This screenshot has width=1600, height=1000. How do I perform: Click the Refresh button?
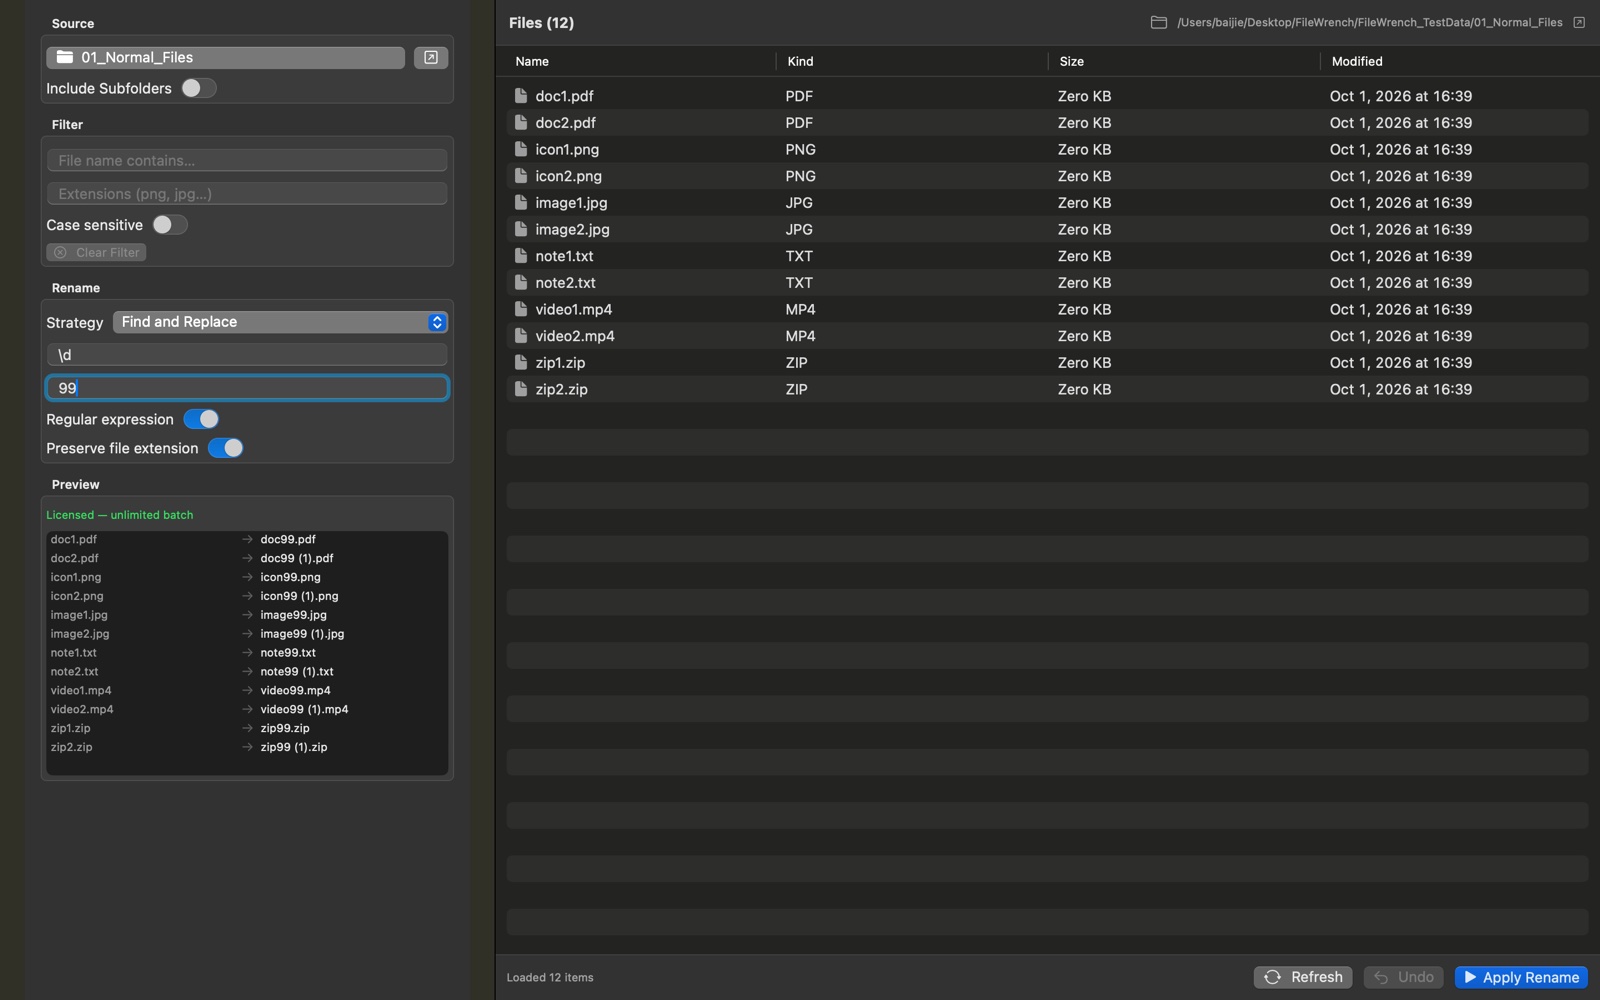click(1303, 977)
